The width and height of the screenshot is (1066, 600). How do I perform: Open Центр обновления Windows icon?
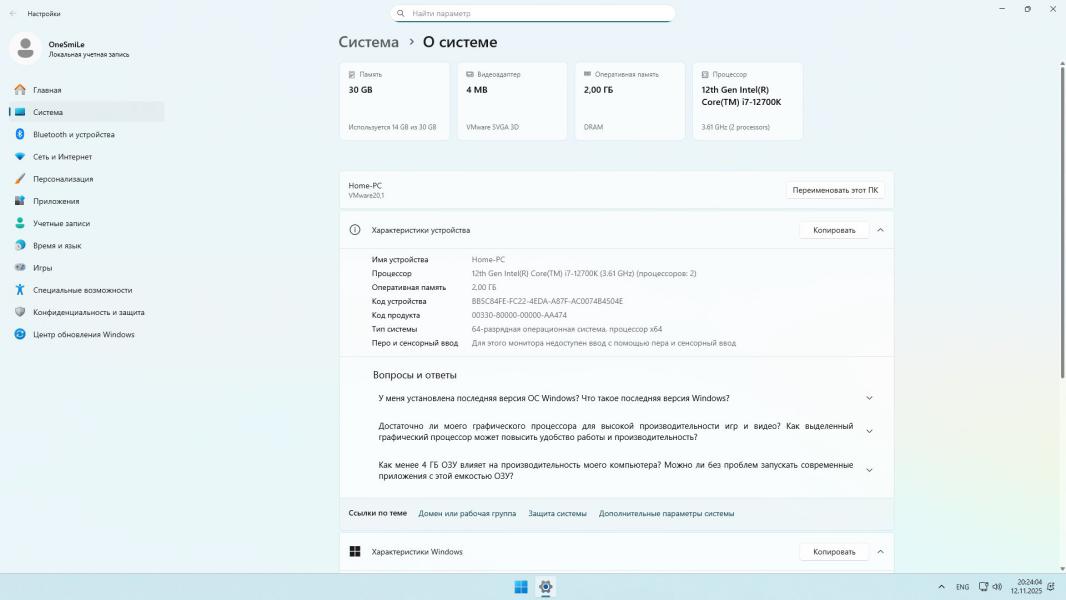tap(20, 334)
